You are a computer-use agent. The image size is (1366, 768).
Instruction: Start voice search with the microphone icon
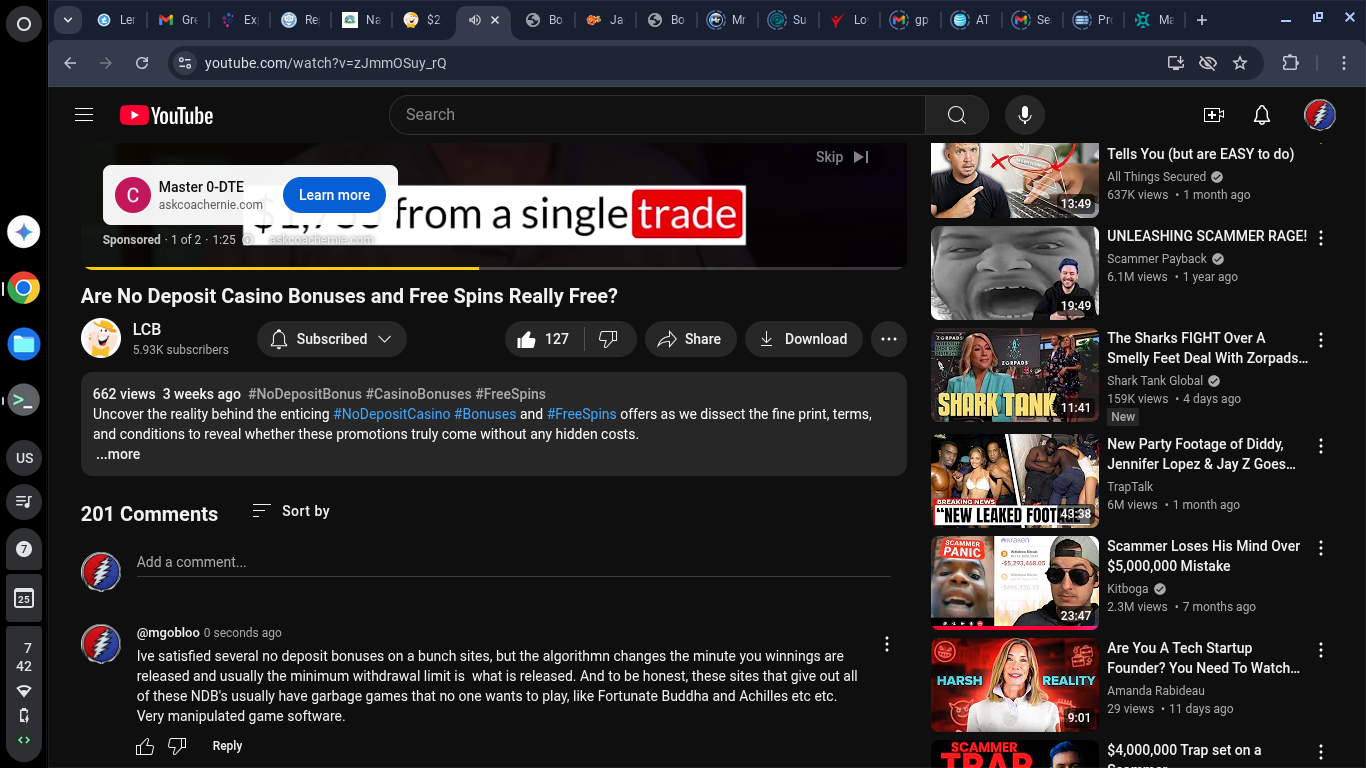[1024, 115]
